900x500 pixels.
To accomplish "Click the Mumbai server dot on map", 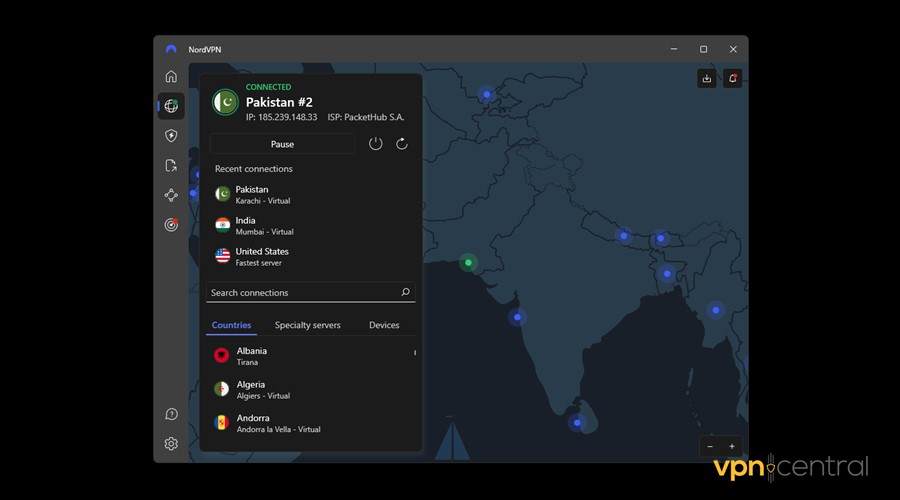I will click(517, 317).
